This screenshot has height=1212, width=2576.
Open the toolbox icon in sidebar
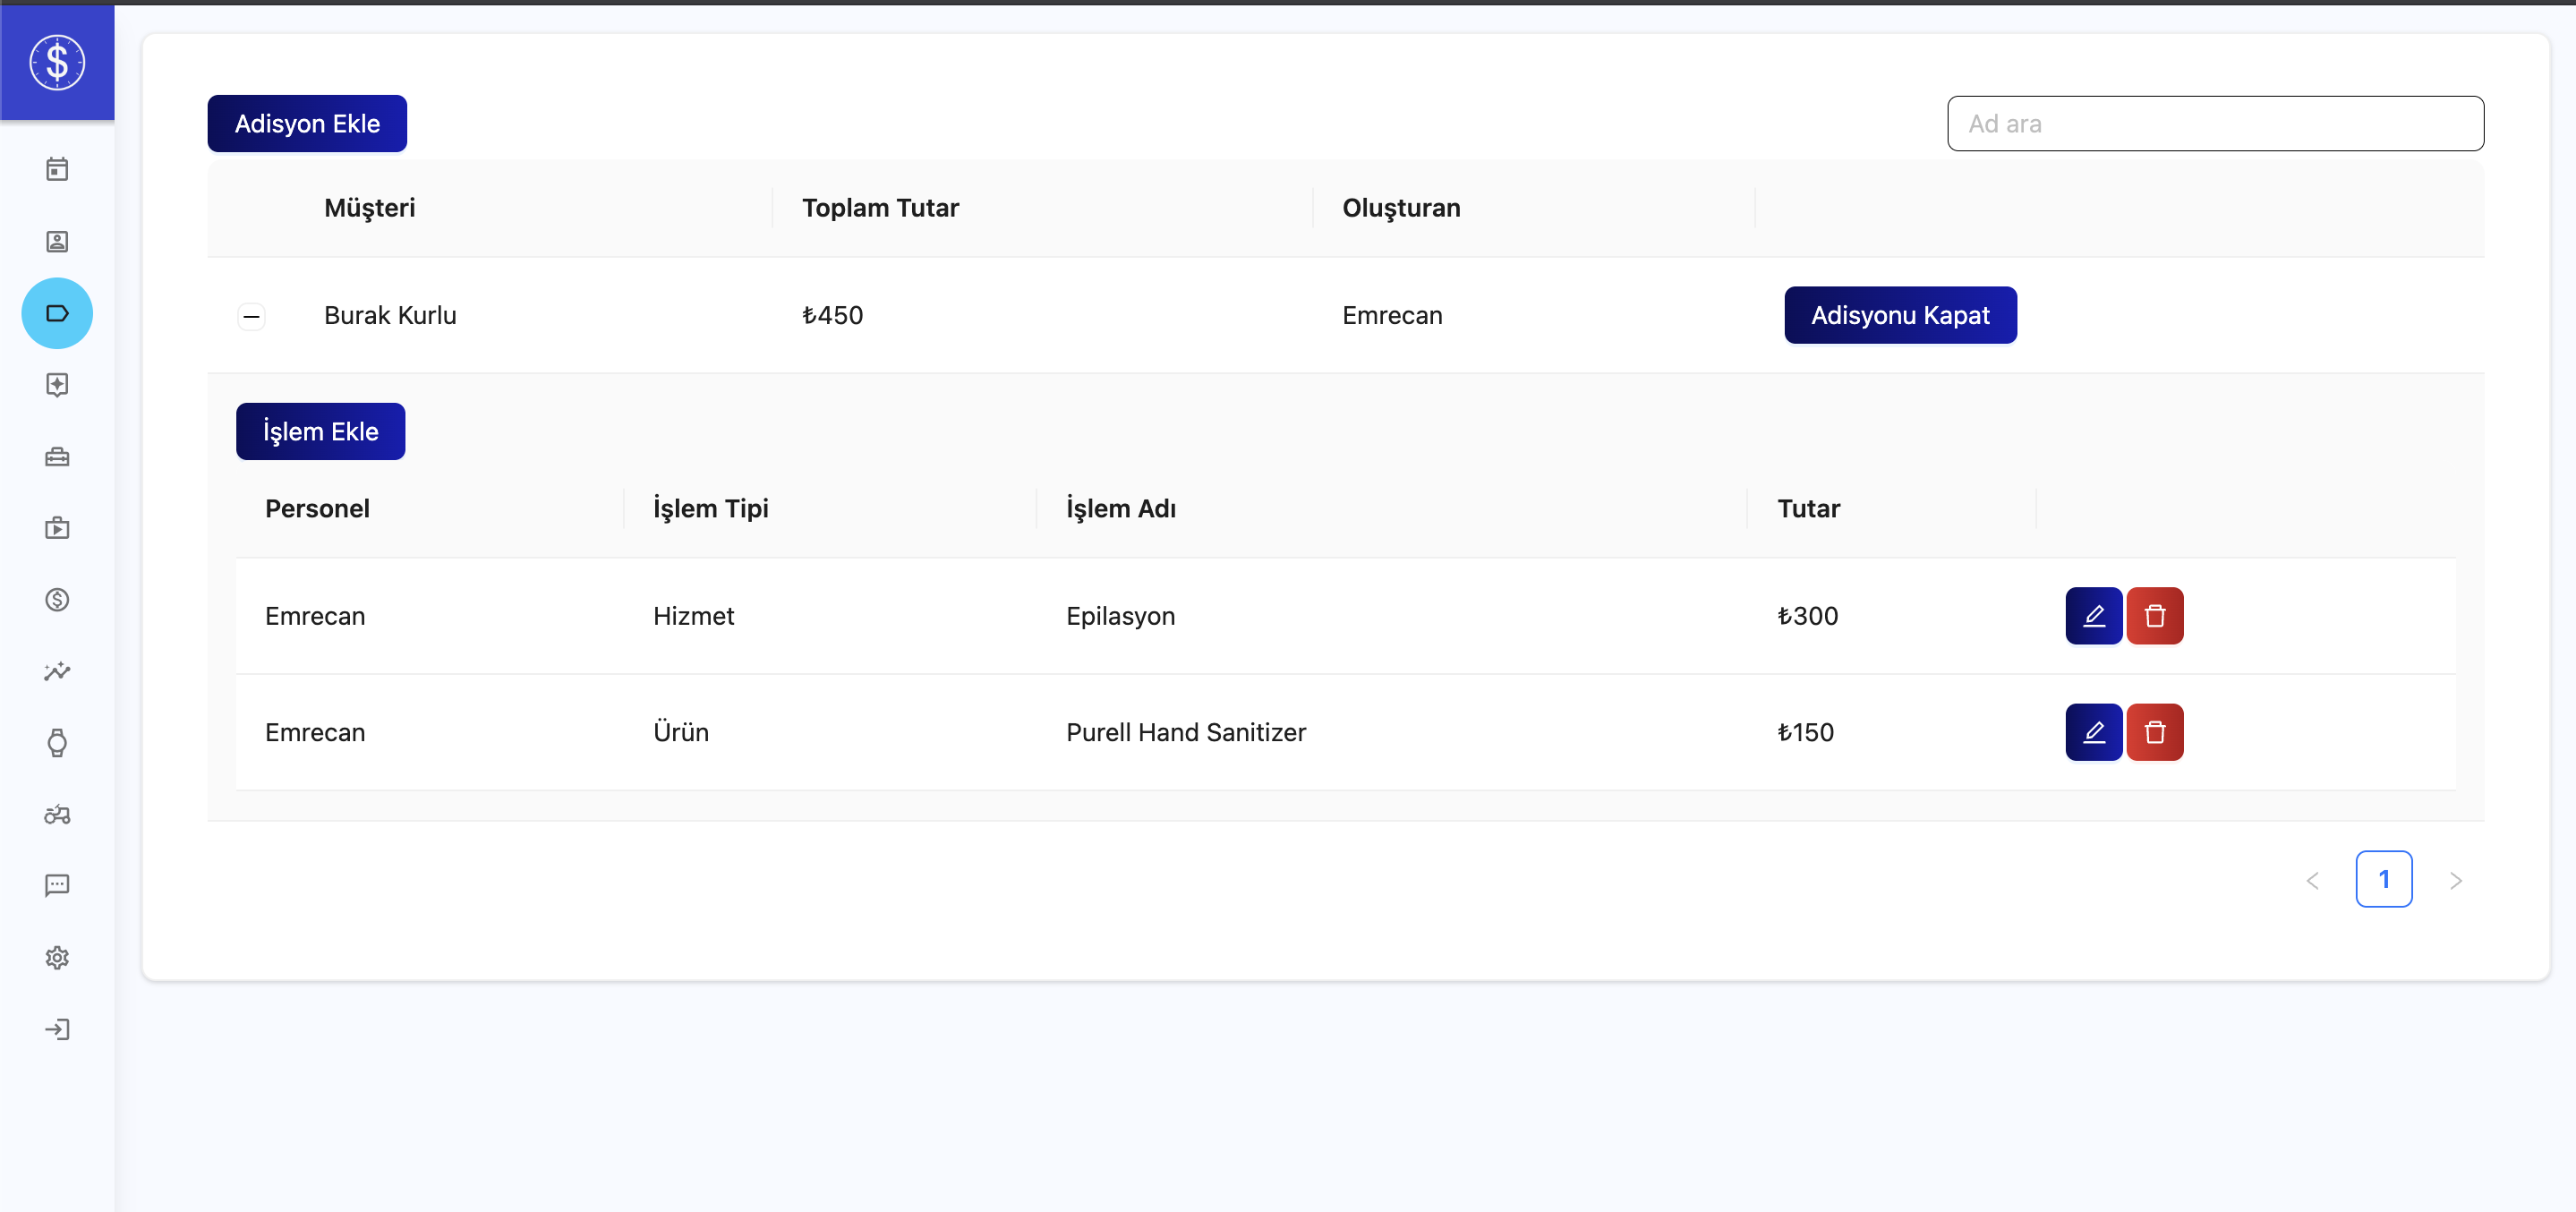(57, 457)
